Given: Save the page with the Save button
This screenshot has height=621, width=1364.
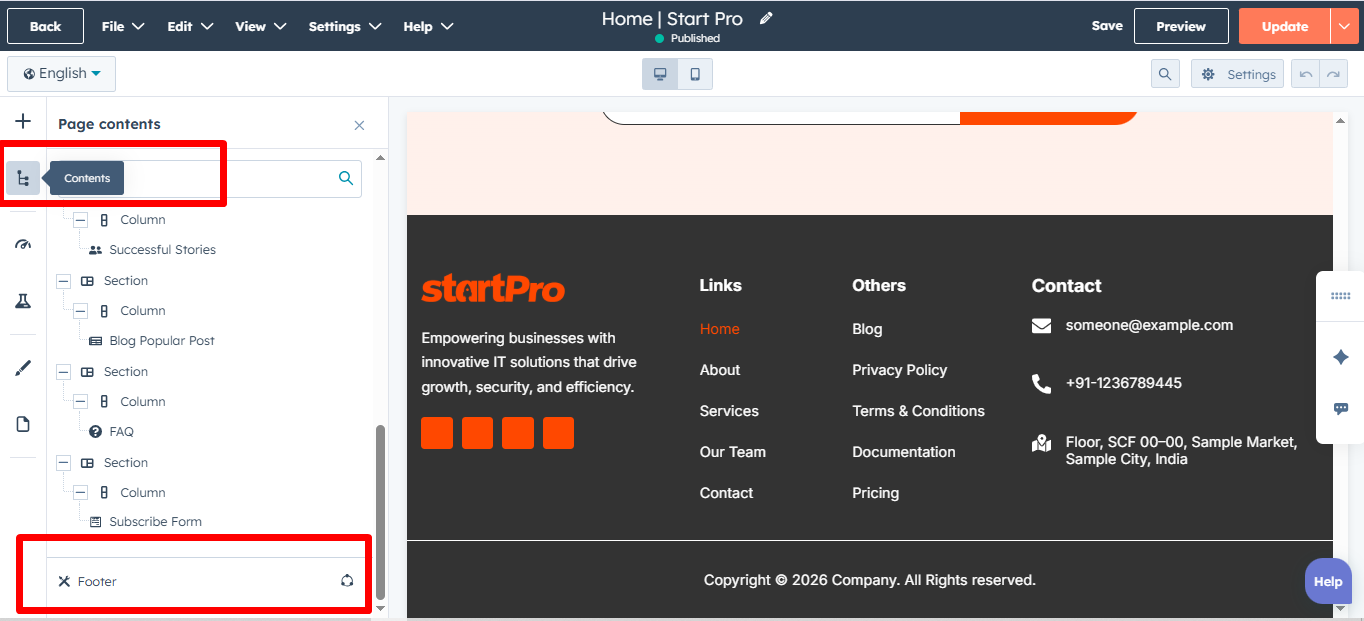Looking at the screenshot, I should pyautogui.click(x=1107, y=26).
